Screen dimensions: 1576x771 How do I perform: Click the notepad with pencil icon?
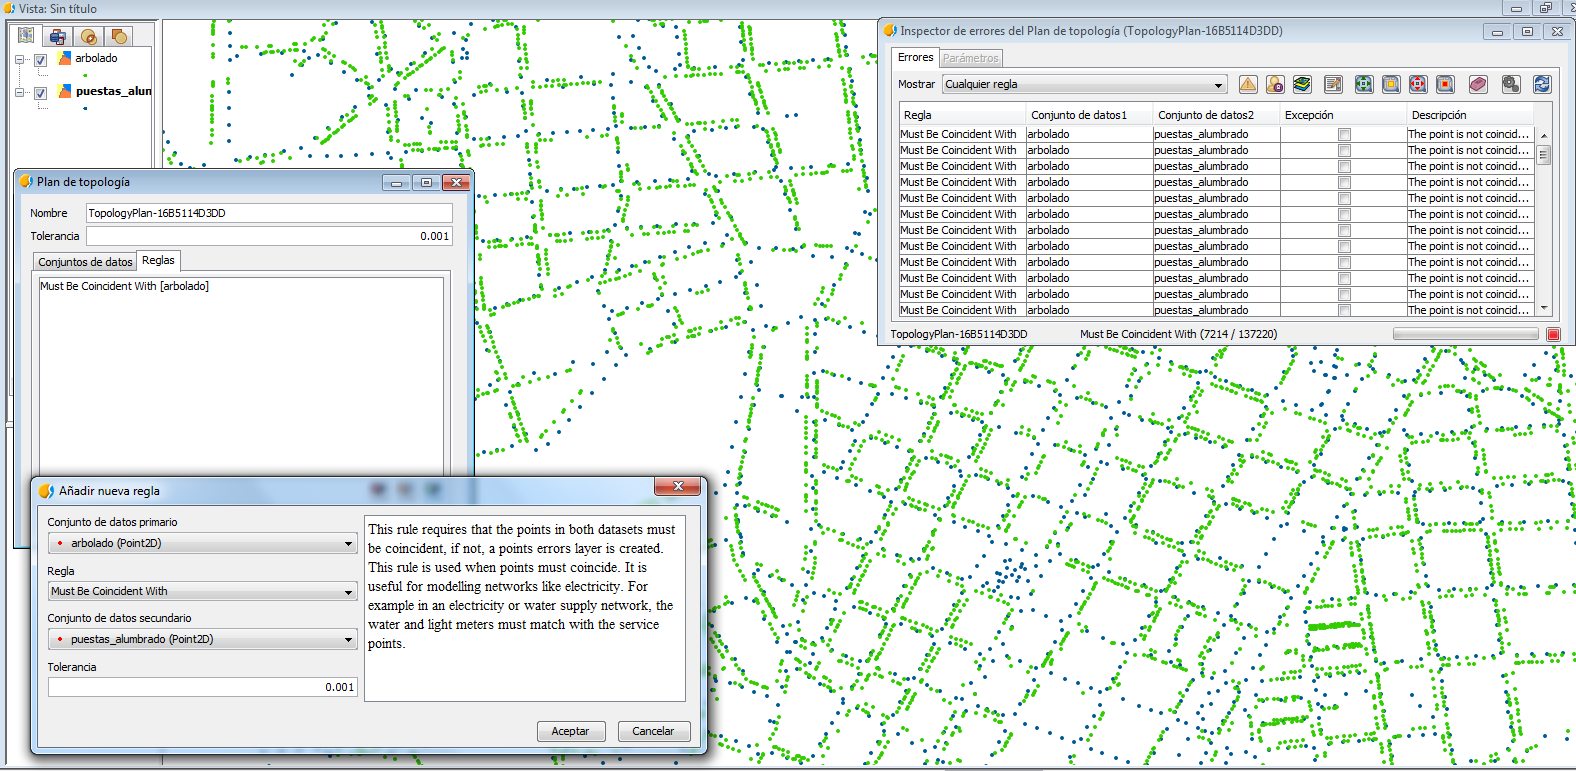coord(1333,85)
